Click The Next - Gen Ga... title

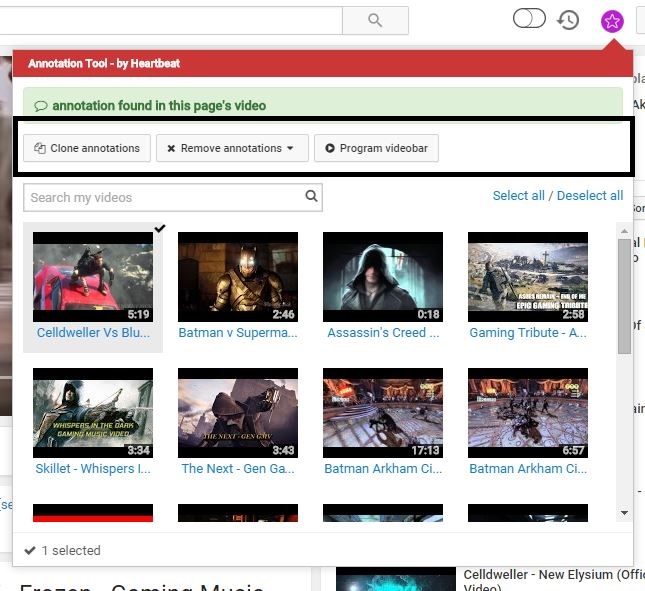(x=238, y=469)
